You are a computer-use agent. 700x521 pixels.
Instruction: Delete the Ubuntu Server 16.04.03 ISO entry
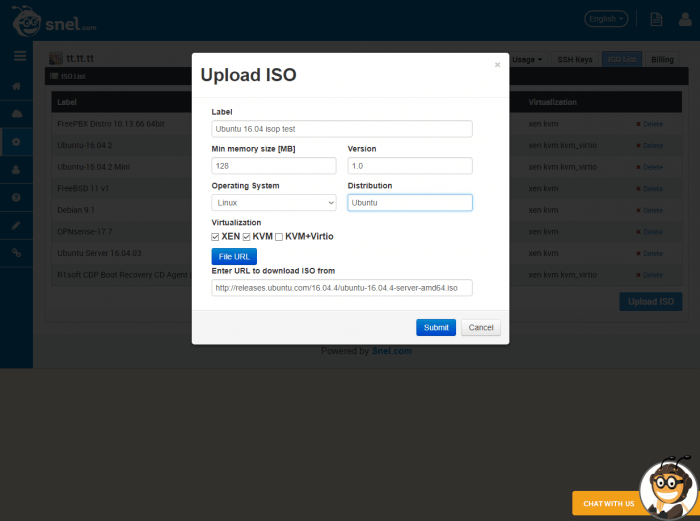(x=649, y=253)
